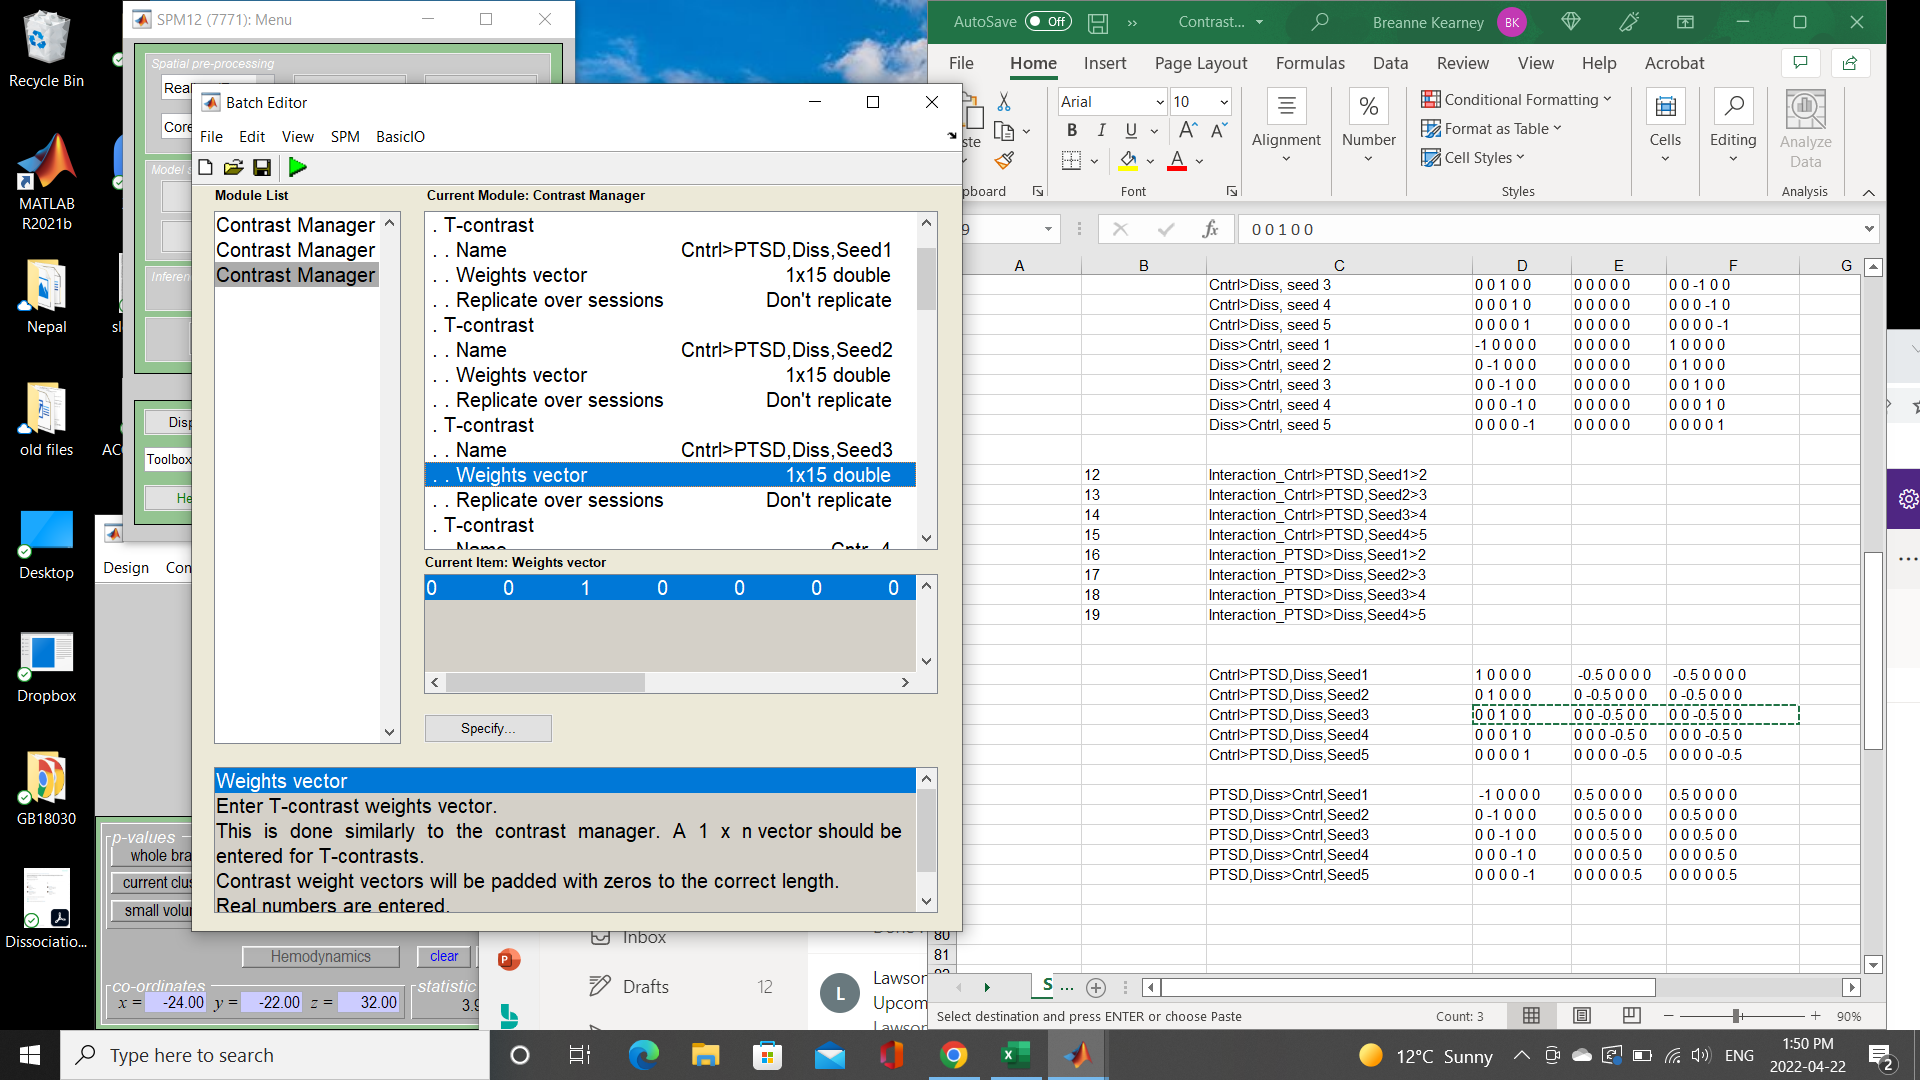1920x1080 pixels.
Task: Click the new batch icon
Action: 206,167
